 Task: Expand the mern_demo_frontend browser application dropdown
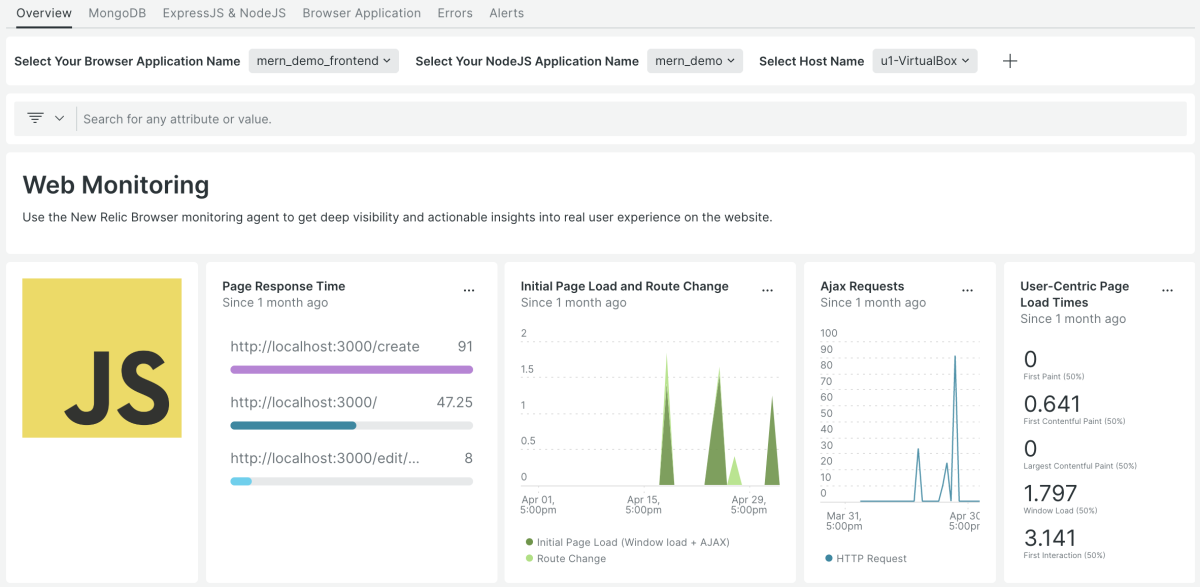coord(323,61)
